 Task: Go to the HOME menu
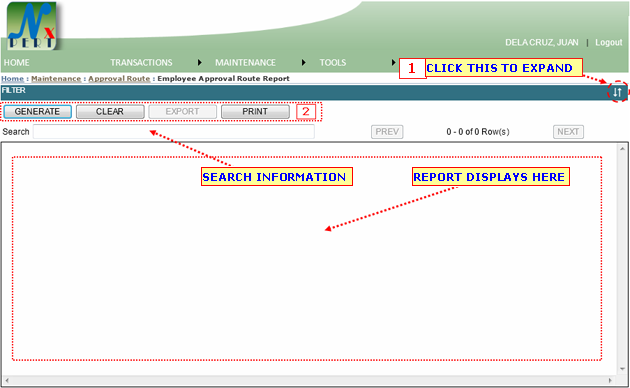coord(16,63)
